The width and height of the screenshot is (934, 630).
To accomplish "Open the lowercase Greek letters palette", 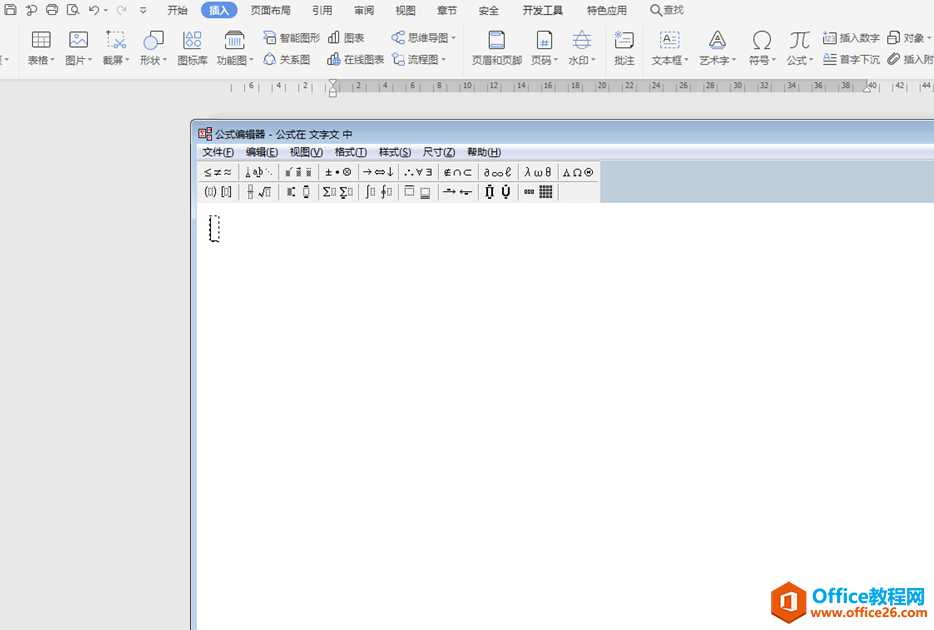I will click(538, 172).
